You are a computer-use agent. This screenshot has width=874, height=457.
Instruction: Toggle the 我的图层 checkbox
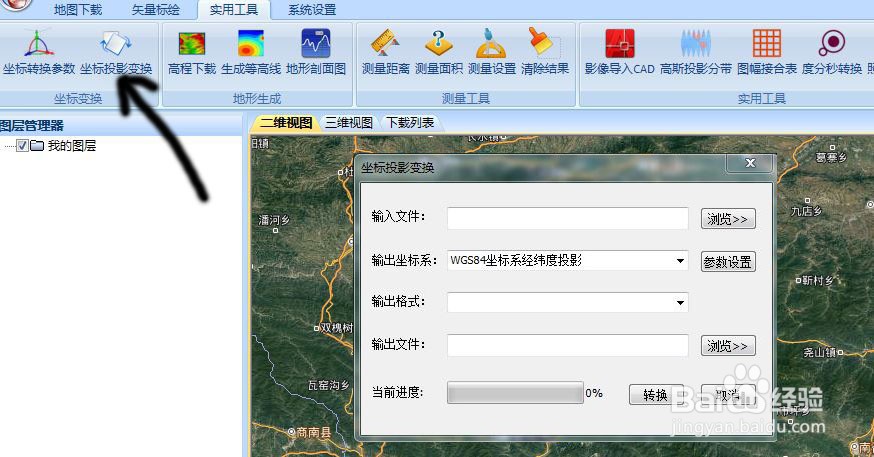pos(22,146)
